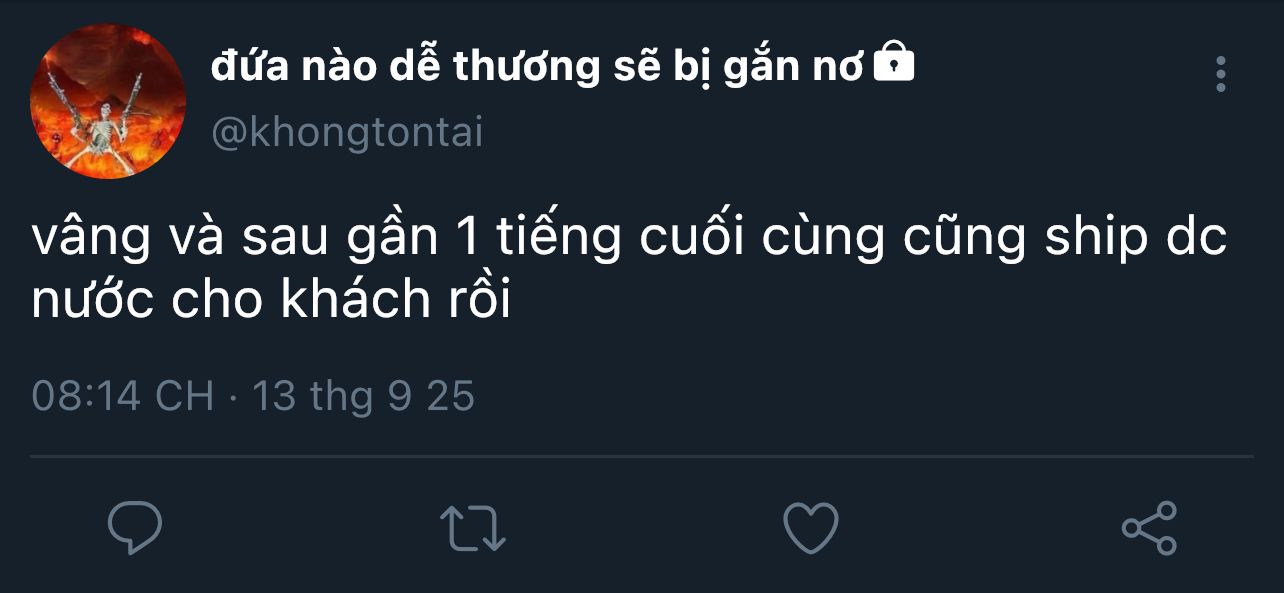The width and height of the screenshot is (1284, 593).
Task: Open the flaming skeleton profile avatar
Action: tap(108, 102)
